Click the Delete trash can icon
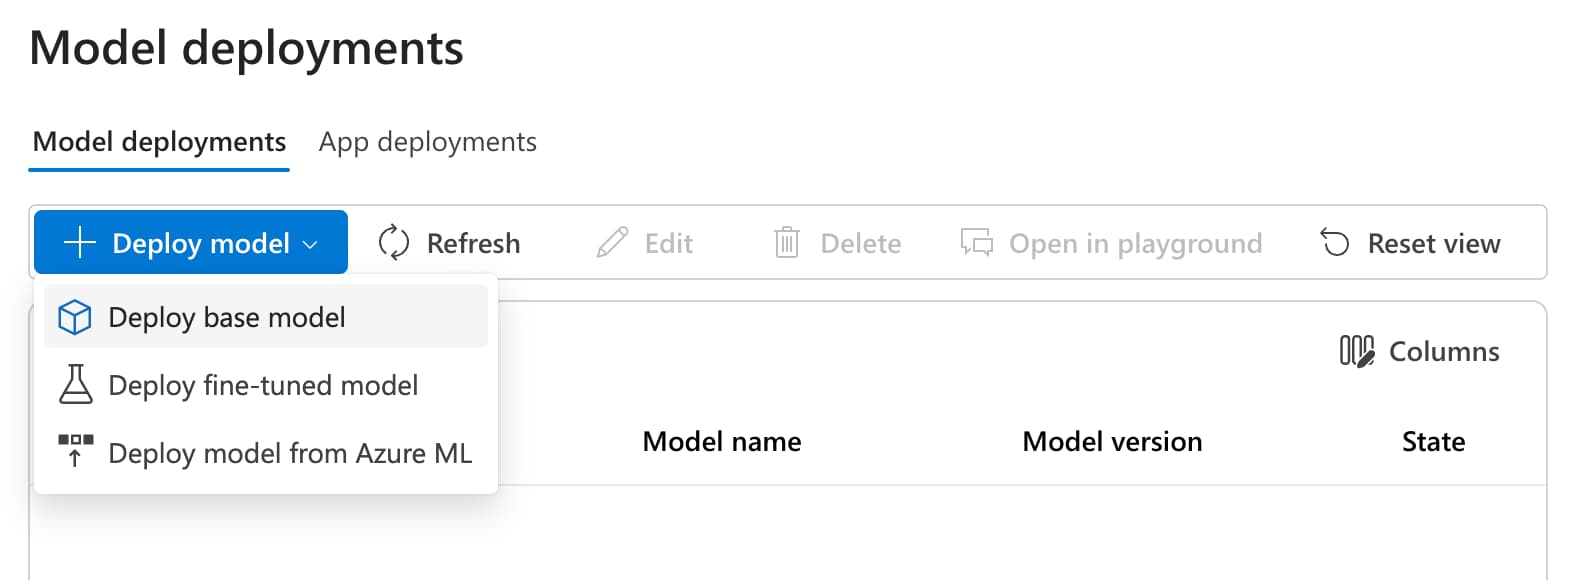 pyautogui.click(x=787, y=243)
